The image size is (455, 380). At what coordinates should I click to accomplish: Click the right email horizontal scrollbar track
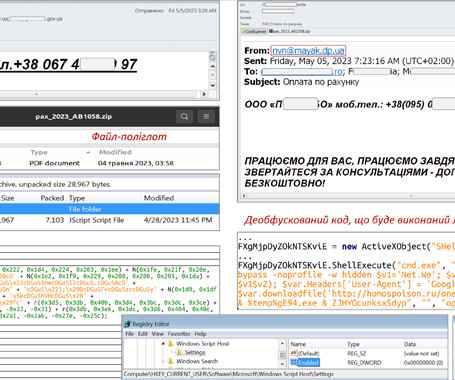click(350, 196)
